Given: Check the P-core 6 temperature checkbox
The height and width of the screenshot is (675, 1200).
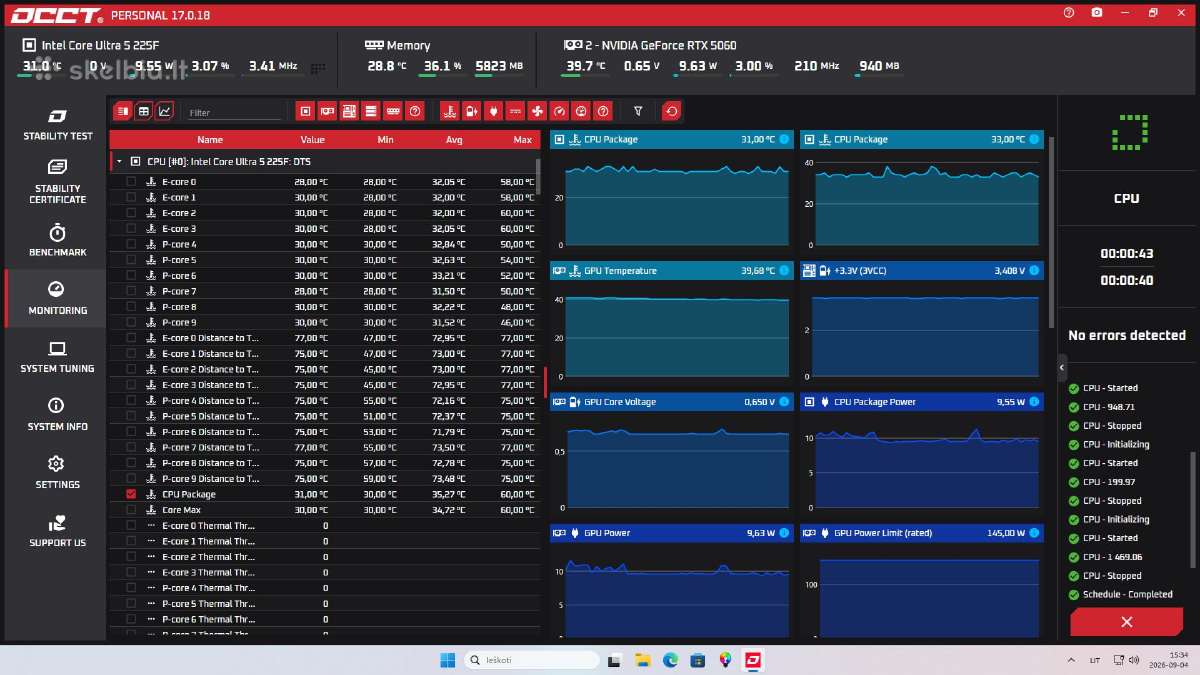Looking at the screenshot, I should pyautogui.click(x=131, y=276).
